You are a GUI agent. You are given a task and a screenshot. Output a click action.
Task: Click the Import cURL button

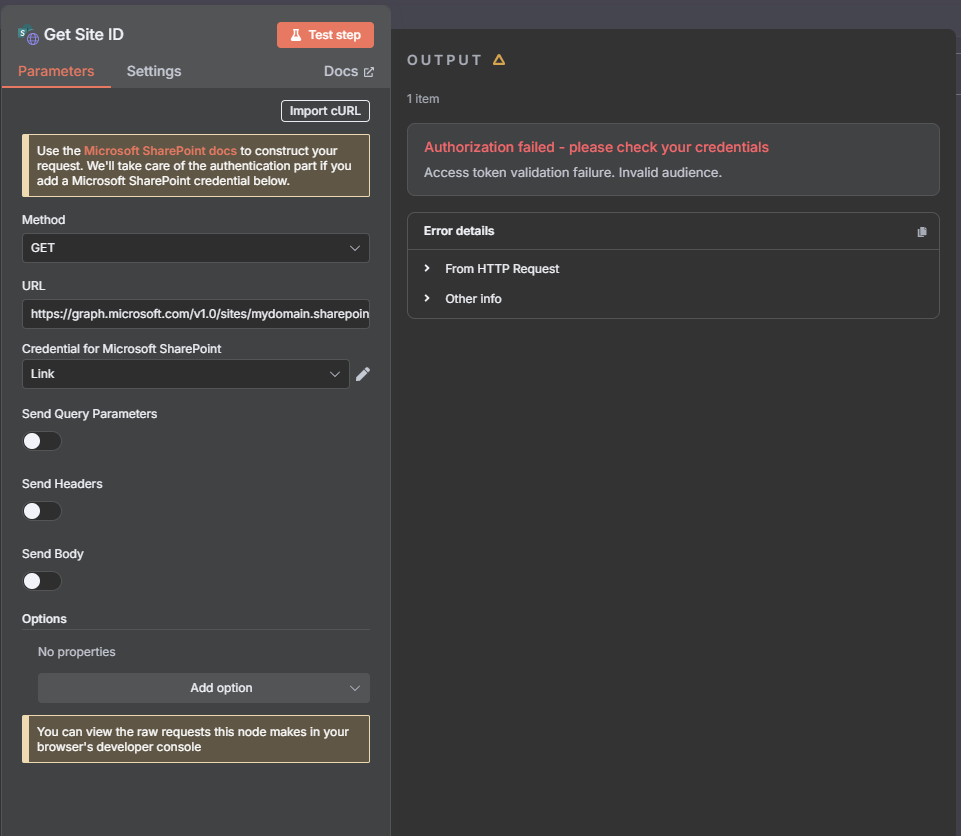point(325,111)
